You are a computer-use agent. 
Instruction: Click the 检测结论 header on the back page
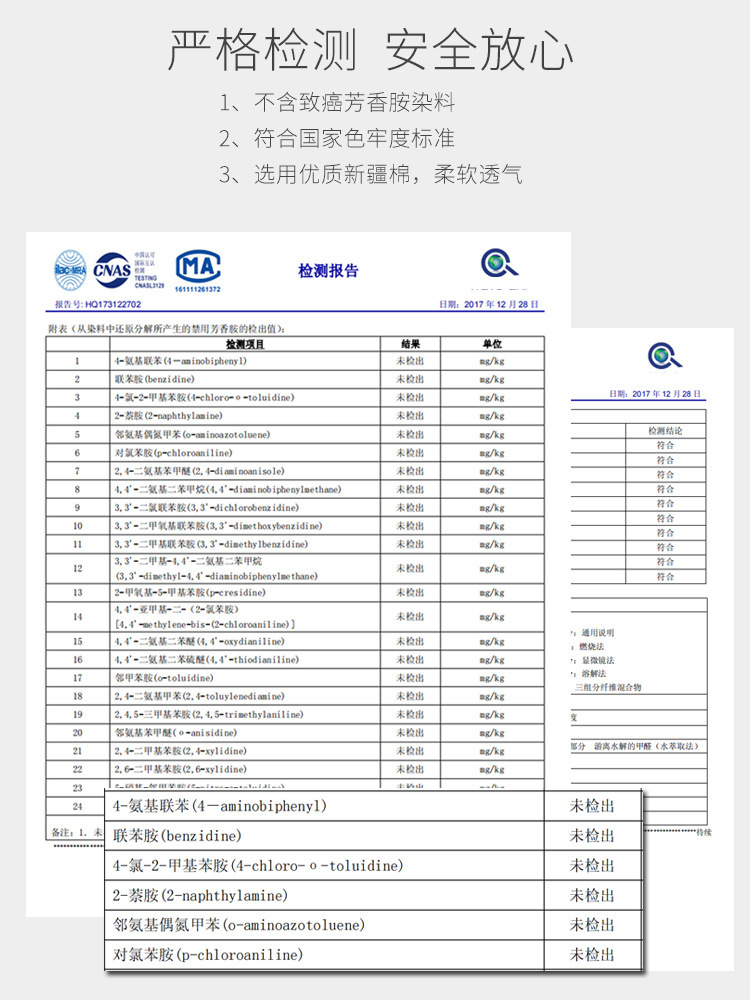tap(665, 431)
